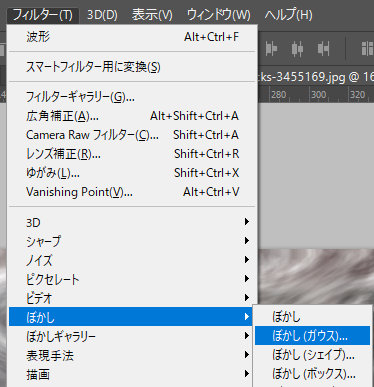Open the 3D(D) menu
The height and width of the screenshot is (387, 374).
click(102, 15)
